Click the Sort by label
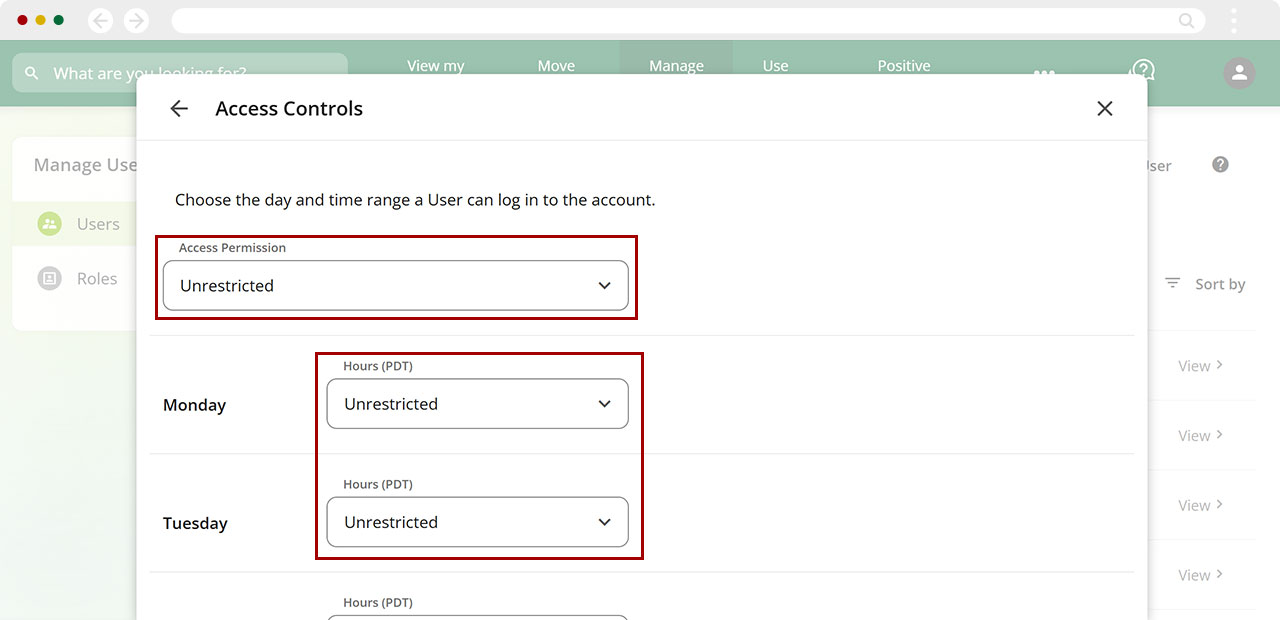Viewport: 1280px width, 620px height. (1220, 284)
